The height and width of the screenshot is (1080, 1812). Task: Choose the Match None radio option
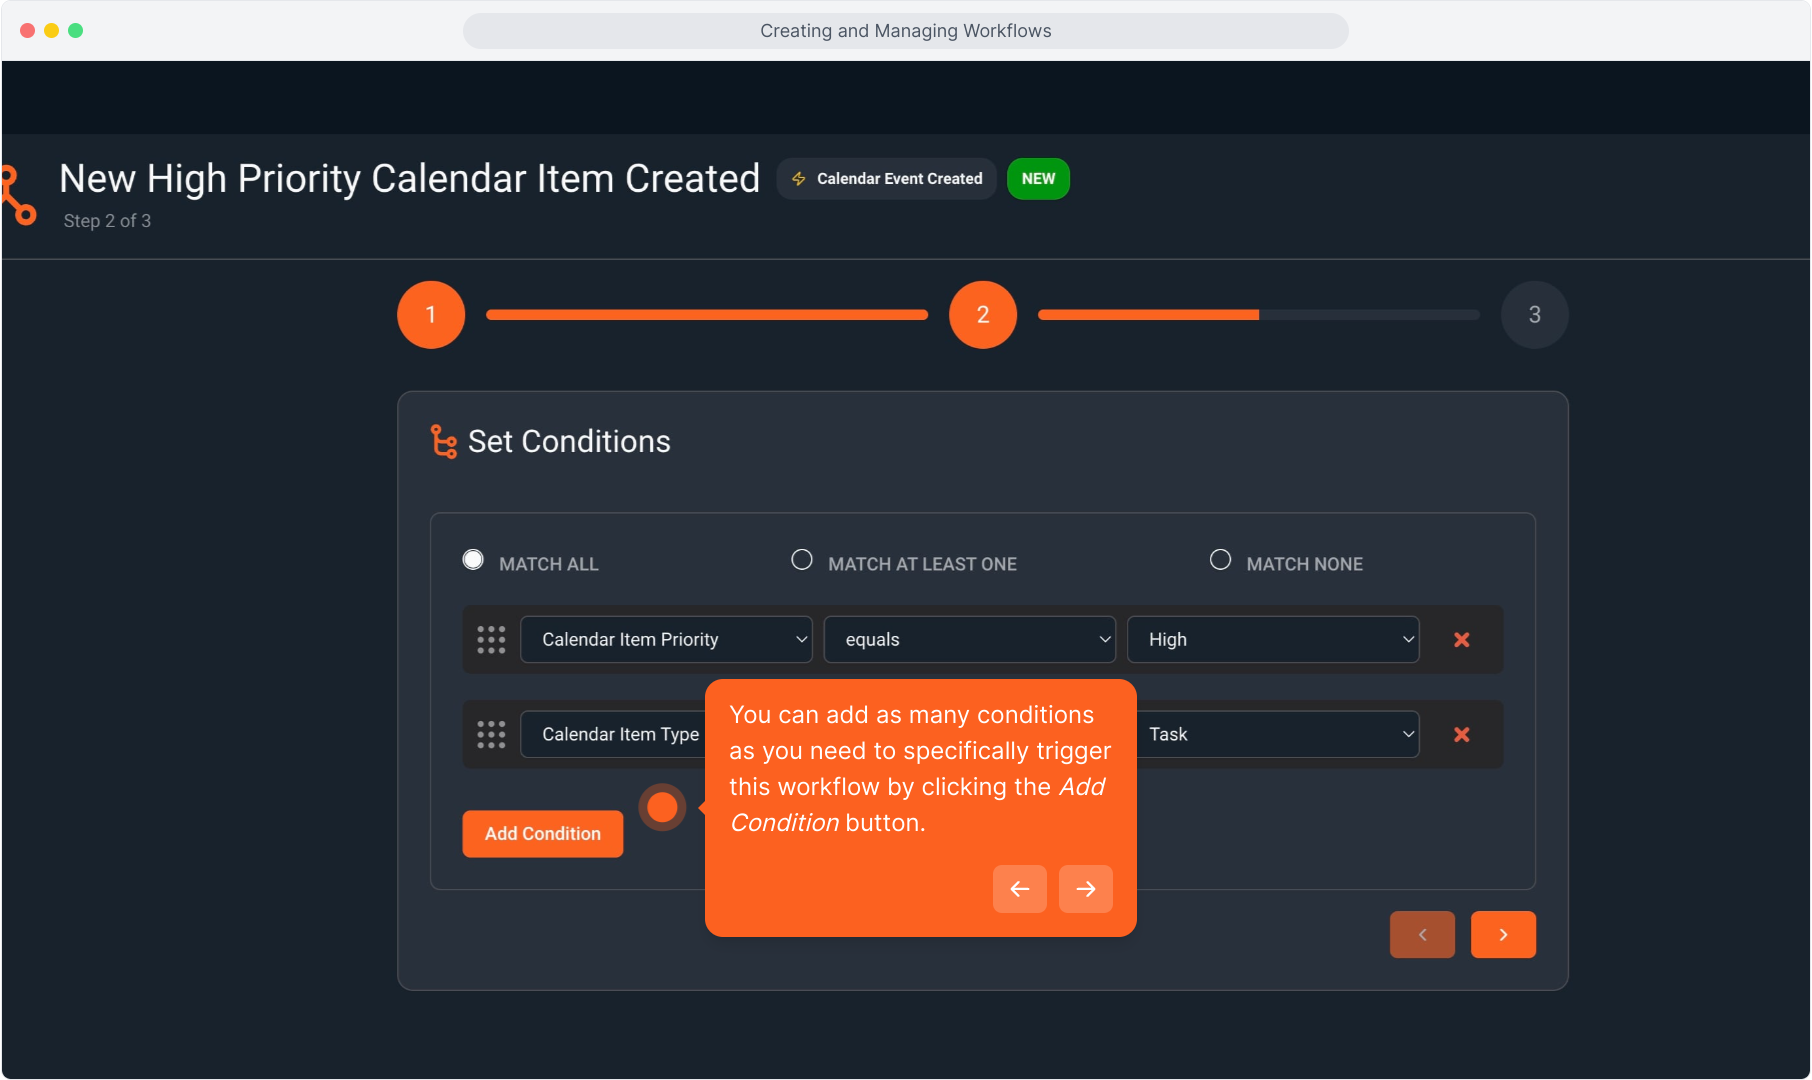(x=1220, y=560)
